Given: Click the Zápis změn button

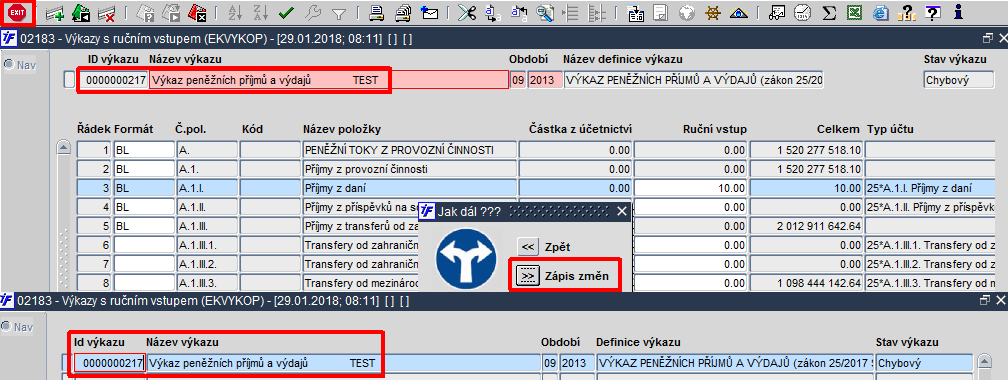Looking at the screenshot, I should 528,276.
